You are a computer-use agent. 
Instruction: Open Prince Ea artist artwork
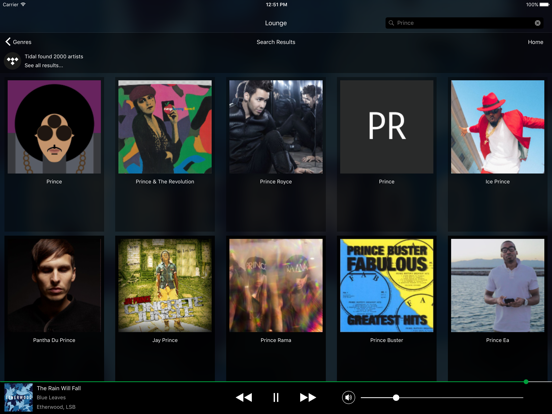coord(497,285)
